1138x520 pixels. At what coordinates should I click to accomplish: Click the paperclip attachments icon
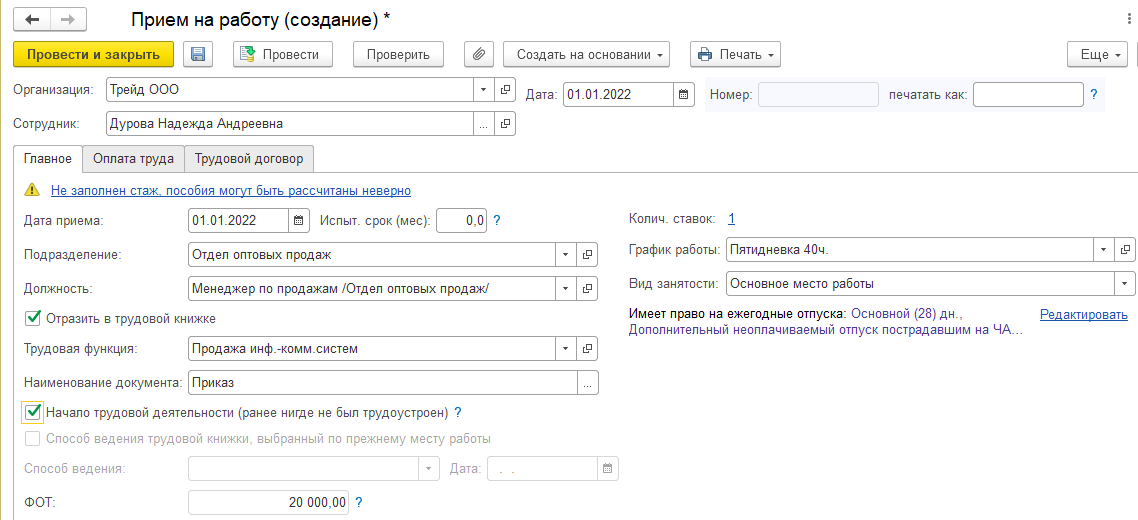[479, 55]
